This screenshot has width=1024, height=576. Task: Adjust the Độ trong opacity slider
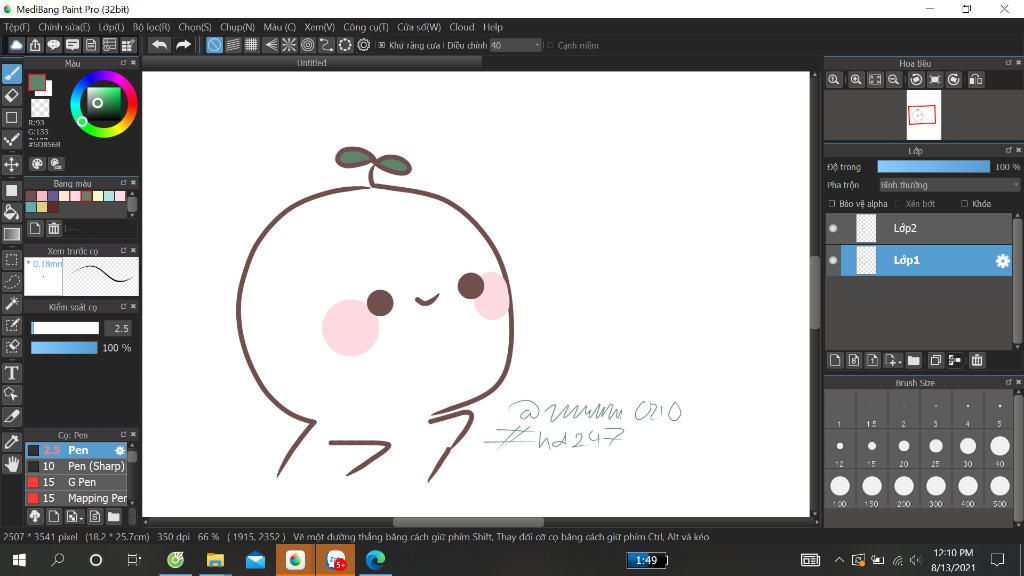(934, 167)
